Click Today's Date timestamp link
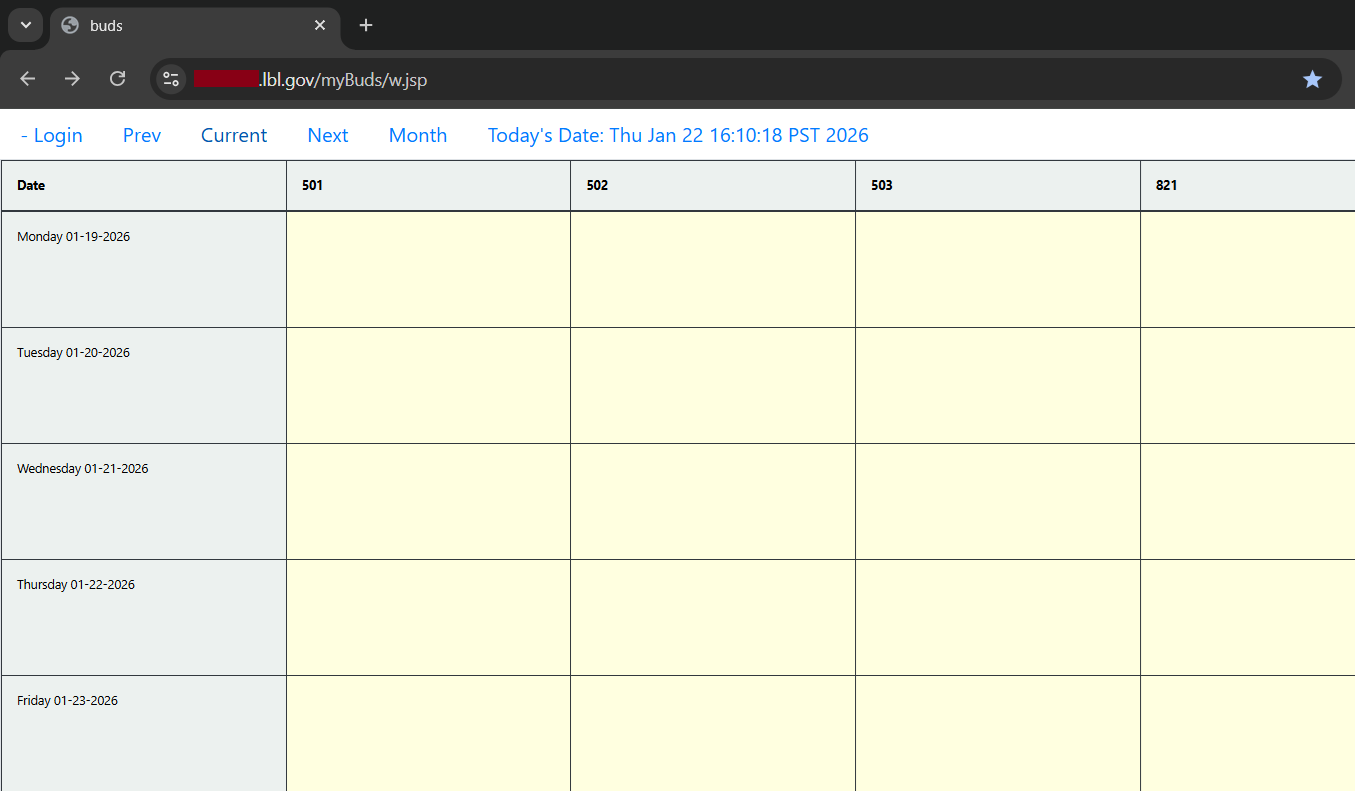The width and height of the screenshot is (1355, 791). [678, 136]
